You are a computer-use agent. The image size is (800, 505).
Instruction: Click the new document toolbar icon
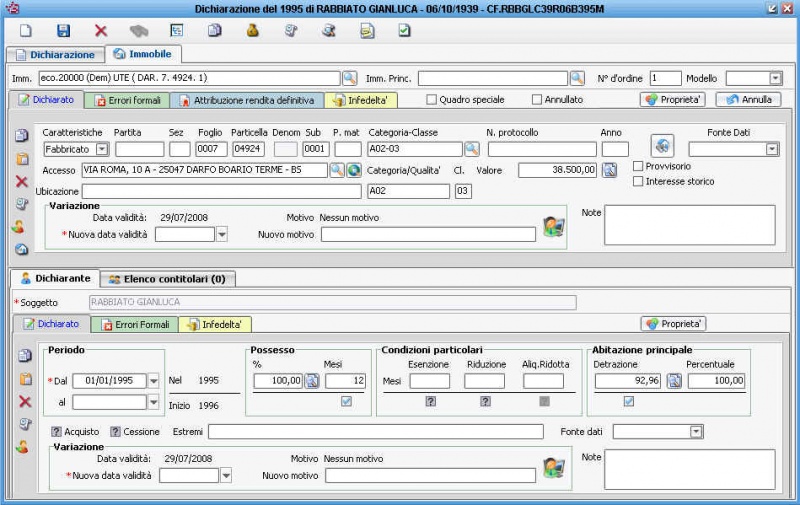(x=26, y=31)
